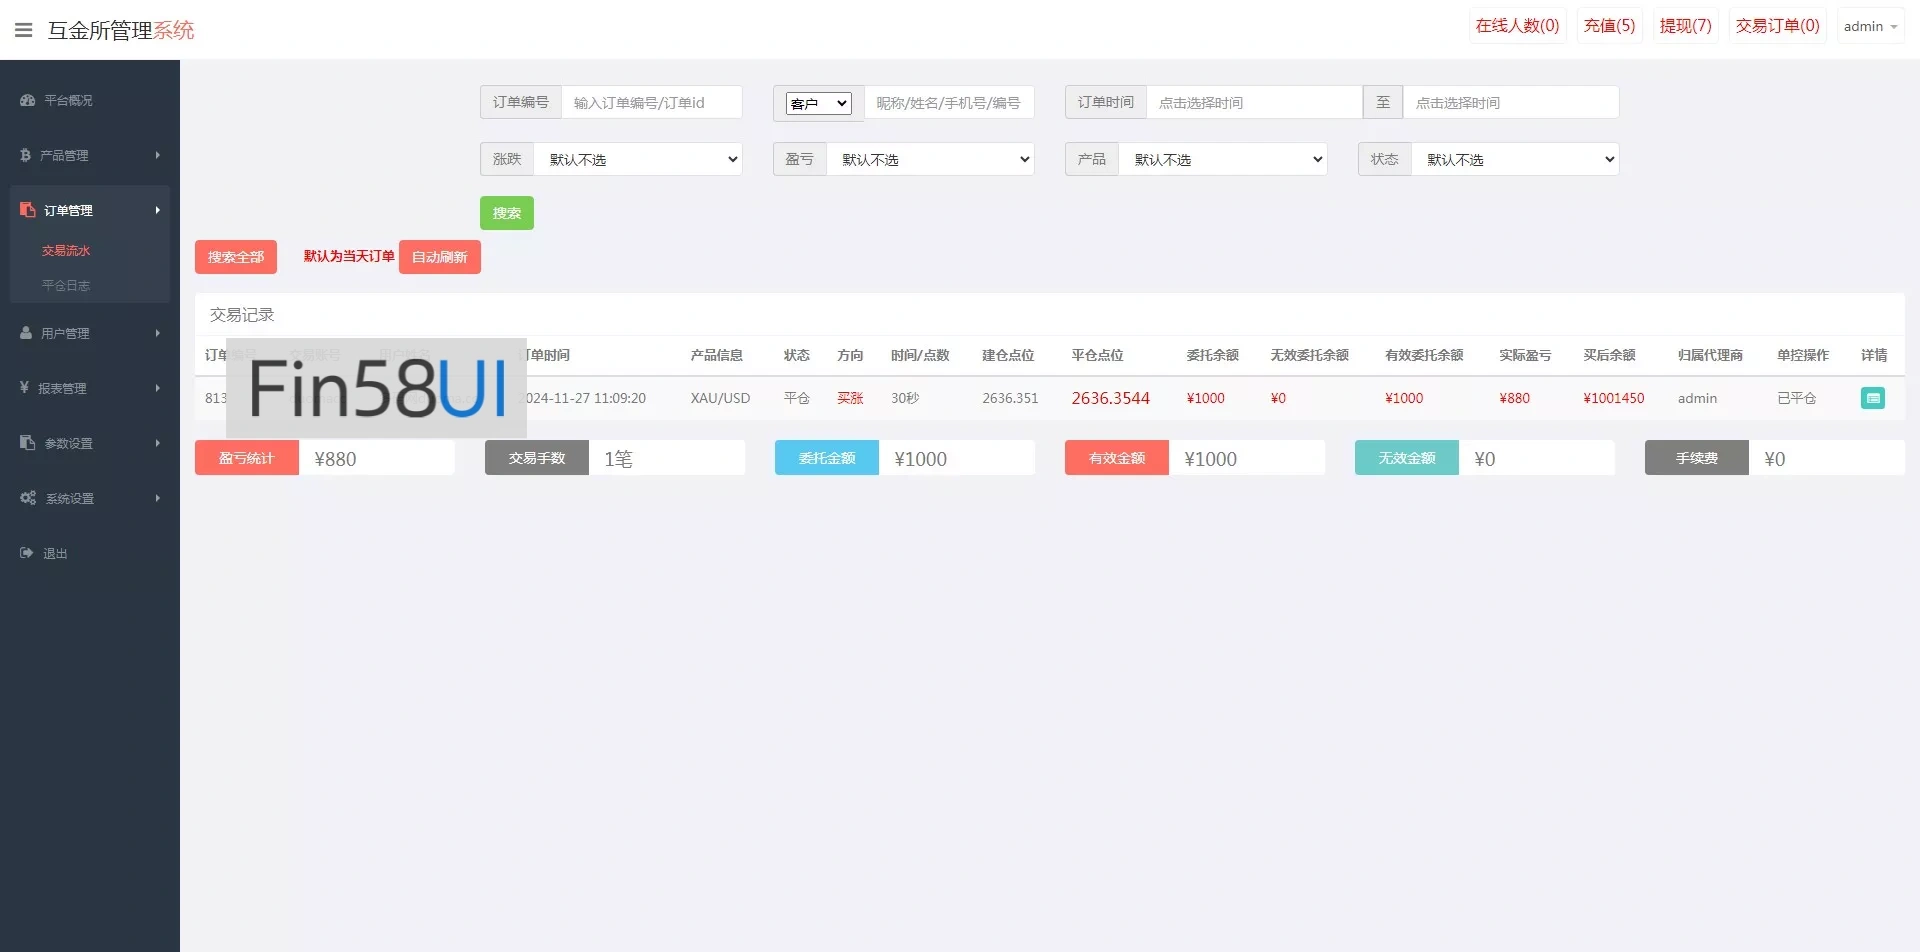Screen dimensions: 1920x952
Task: Click the 搜索全部 button
Action: click(235, 257)
